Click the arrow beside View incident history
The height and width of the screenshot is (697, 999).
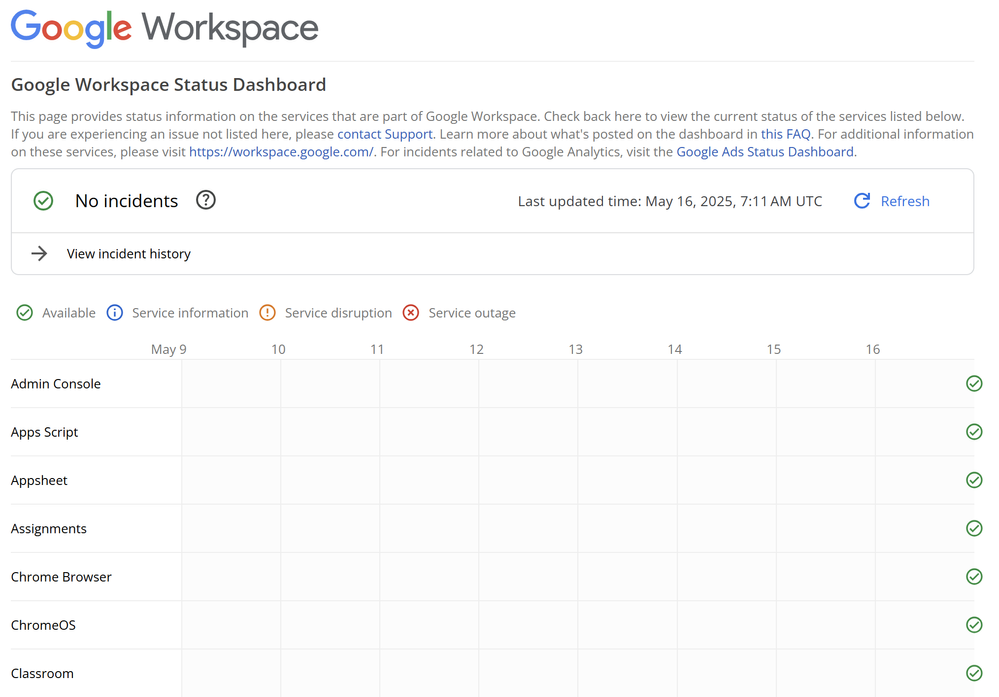40,254
